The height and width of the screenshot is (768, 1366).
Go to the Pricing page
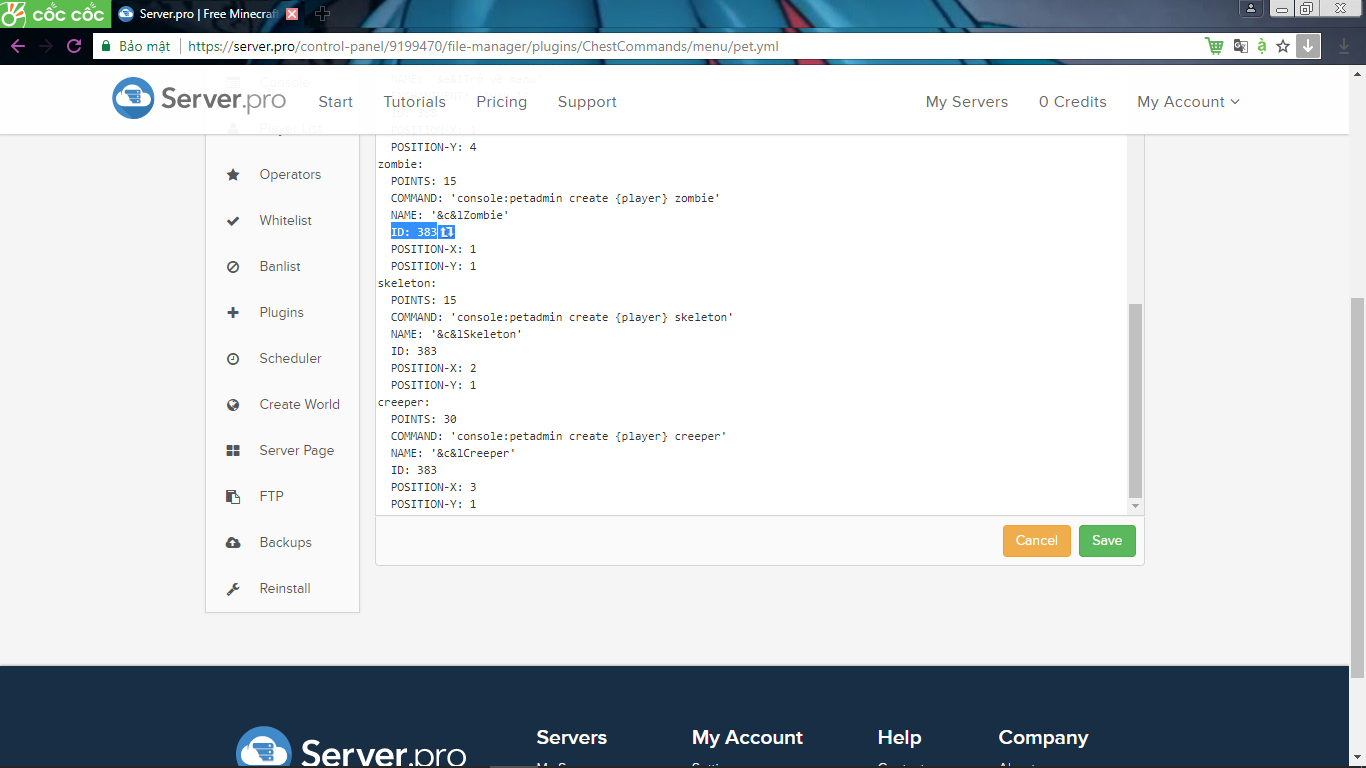[501, 102]
